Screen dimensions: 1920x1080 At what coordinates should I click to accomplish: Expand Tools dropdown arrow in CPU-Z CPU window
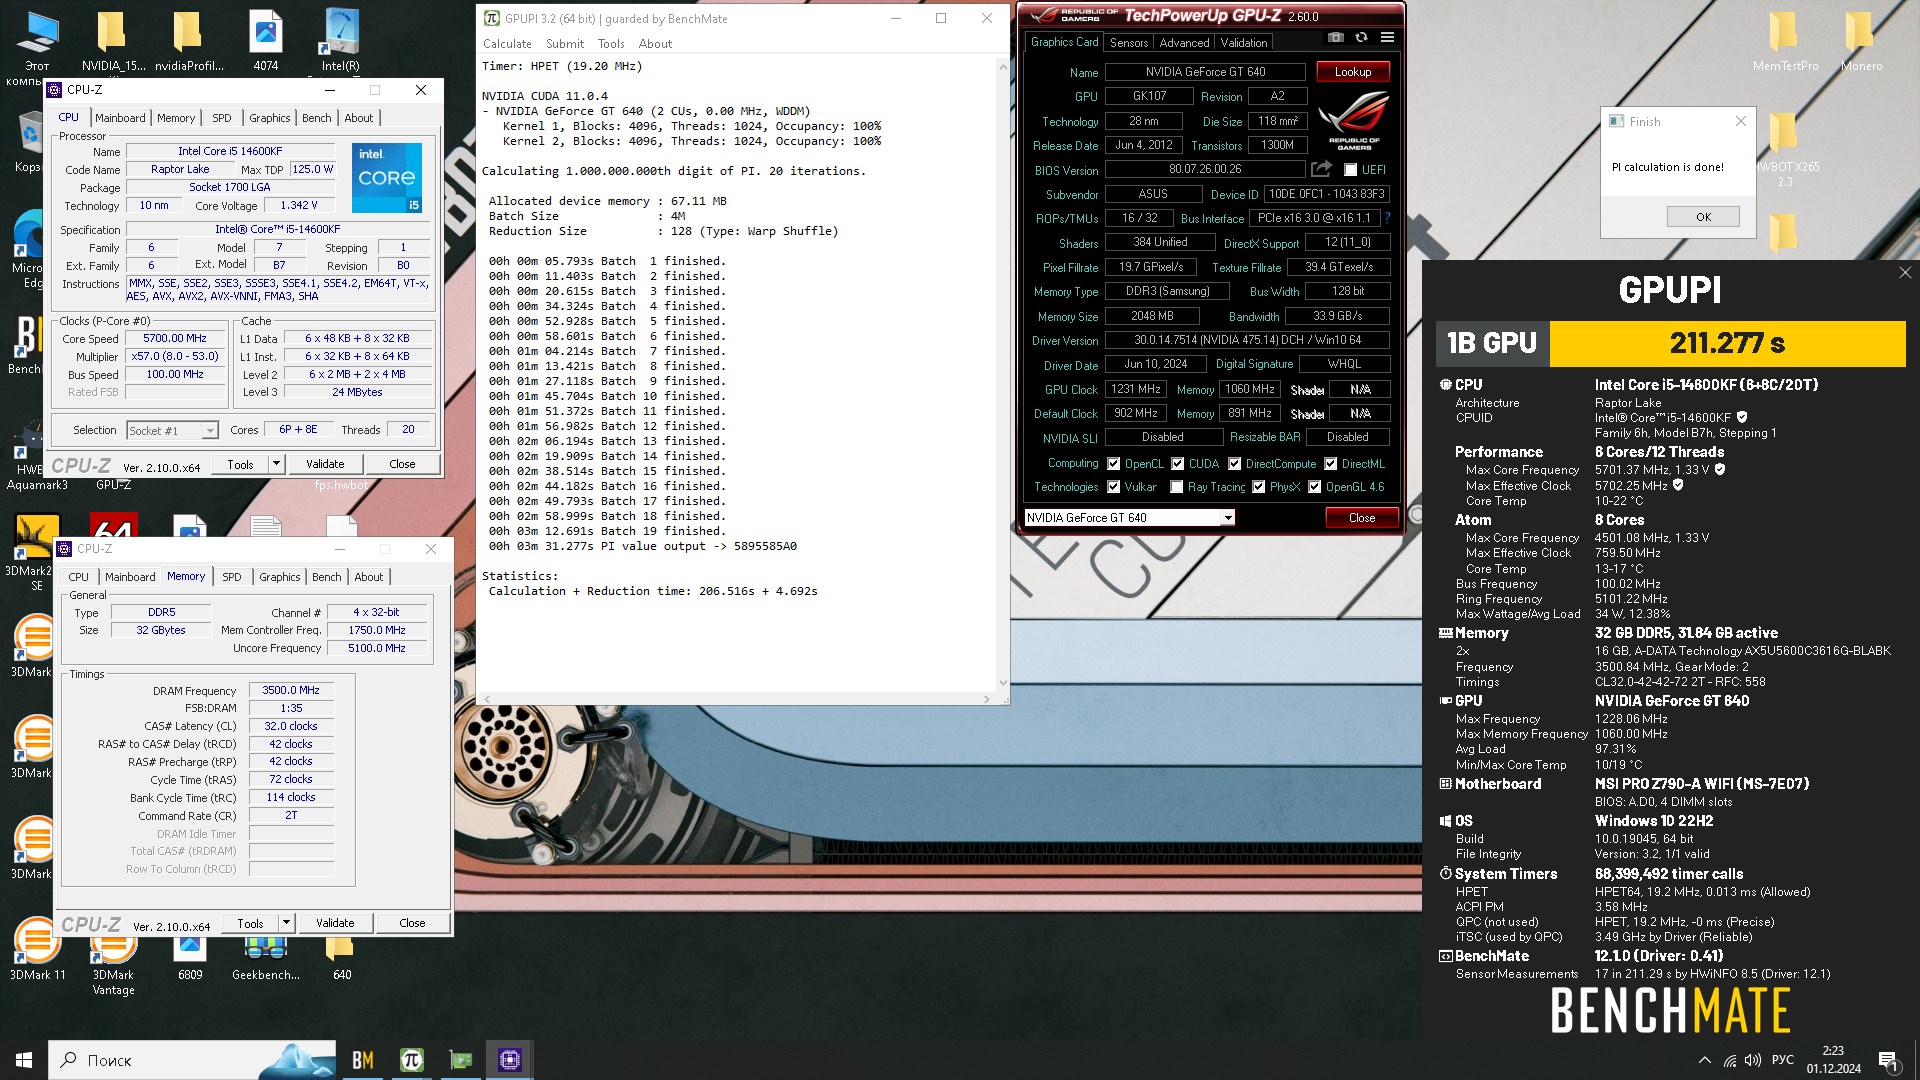click(x=276, y=464)
